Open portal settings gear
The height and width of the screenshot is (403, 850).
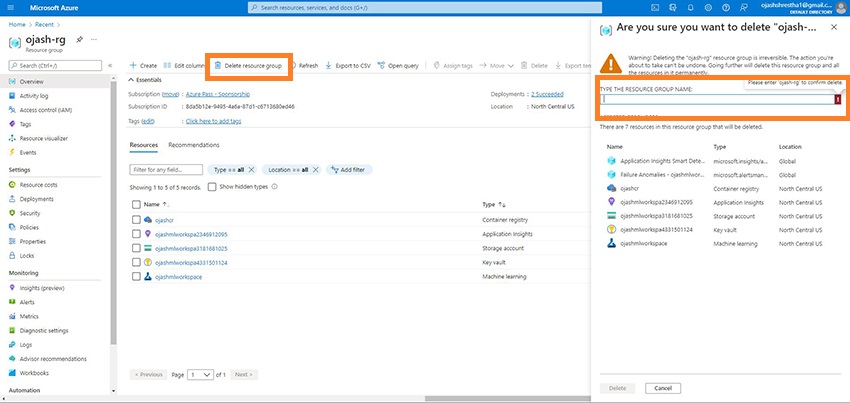(708, 8)
